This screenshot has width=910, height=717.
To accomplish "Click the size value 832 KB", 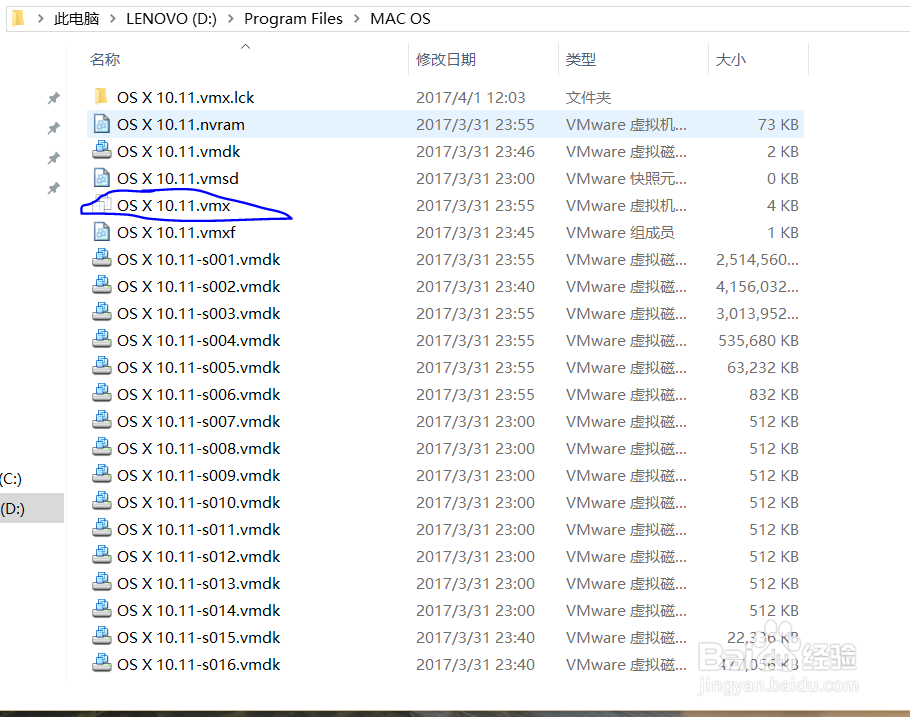I will [x=774, y=395].
